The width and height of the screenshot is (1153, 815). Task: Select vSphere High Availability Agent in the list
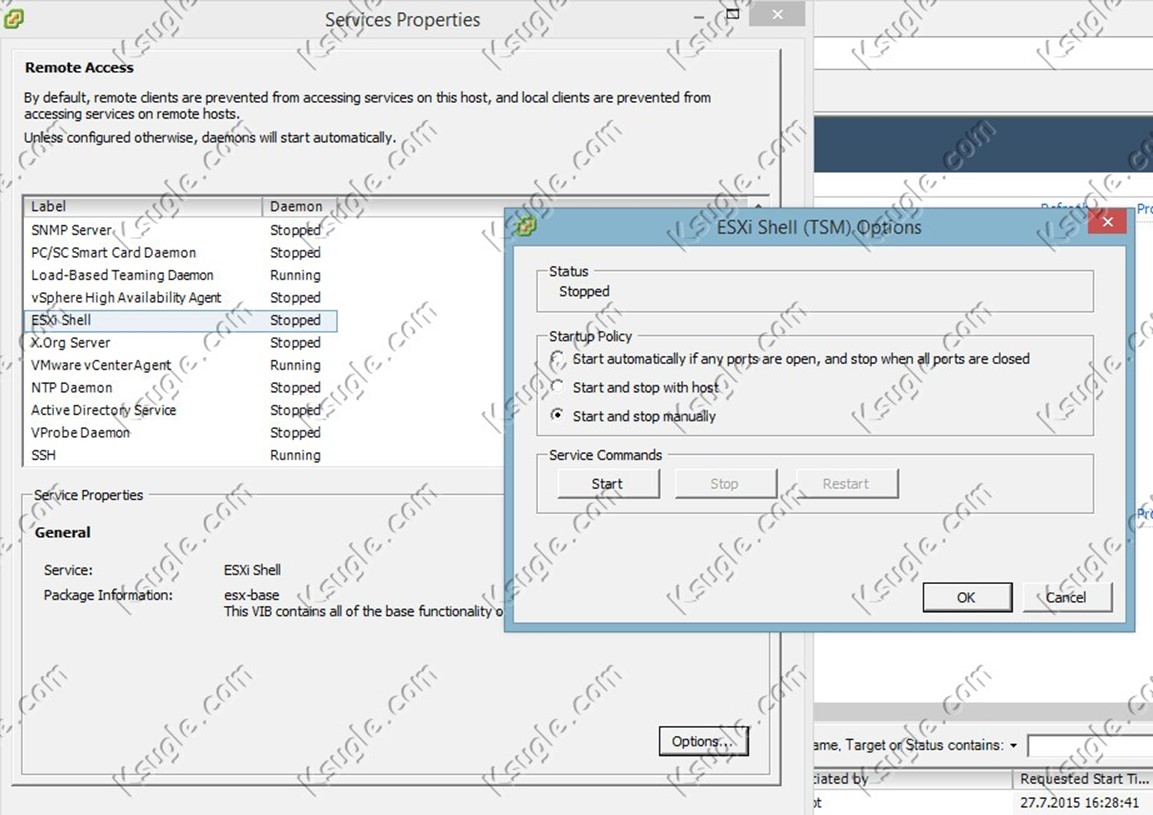180,298
